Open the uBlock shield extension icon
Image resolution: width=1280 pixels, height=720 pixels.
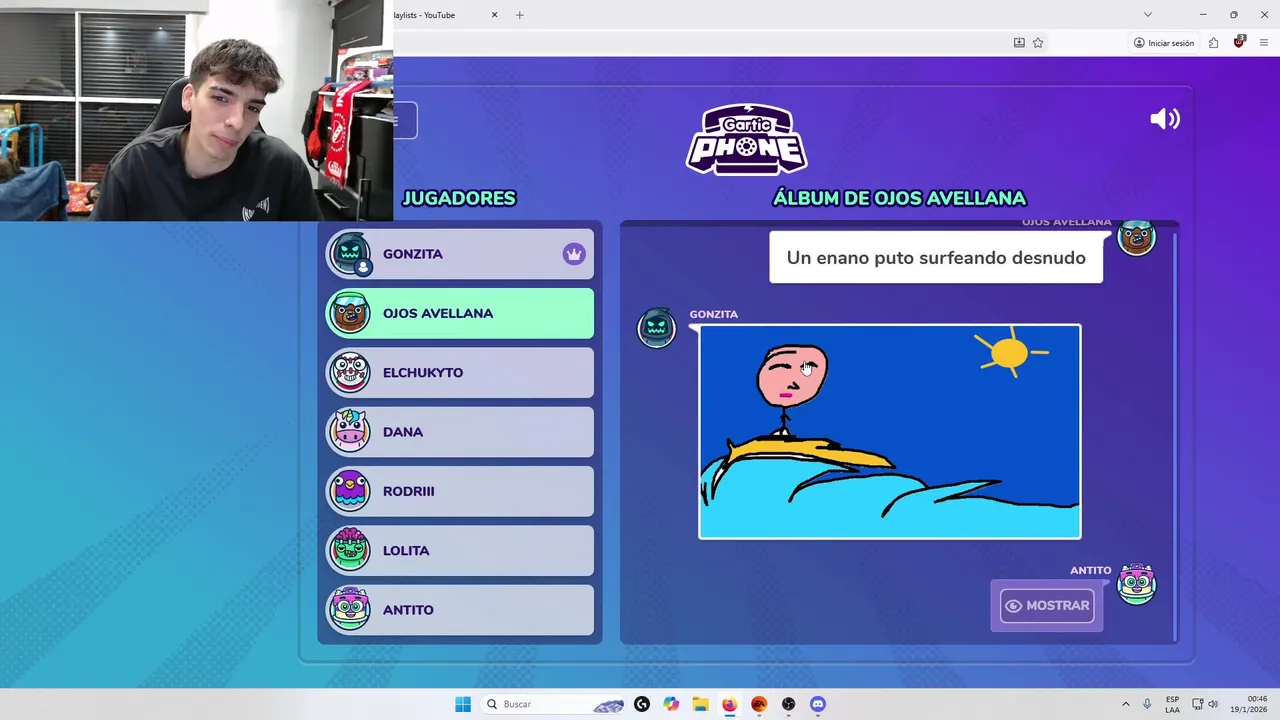(x=1239, y=42)
